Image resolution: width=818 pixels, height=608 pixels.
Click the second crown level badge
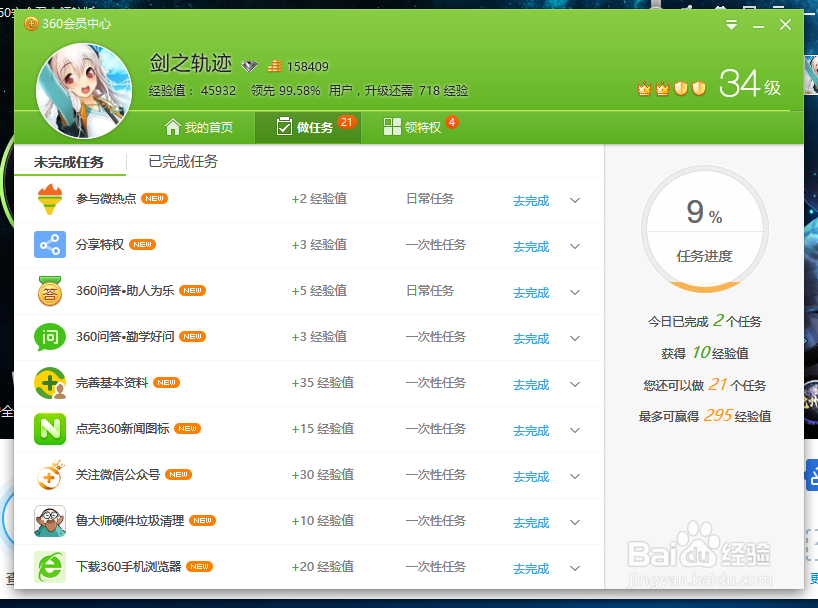663,89
